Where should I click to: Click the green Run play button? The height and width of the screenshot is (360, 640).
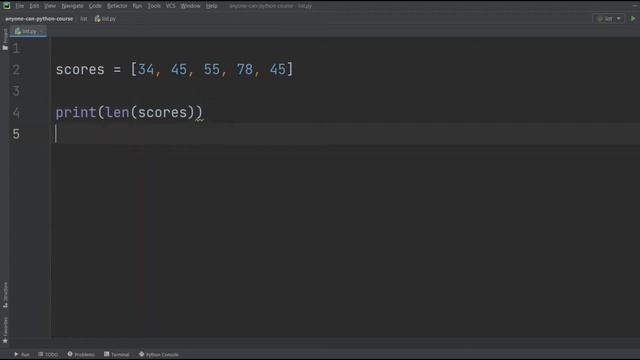[x=633, y=19]
